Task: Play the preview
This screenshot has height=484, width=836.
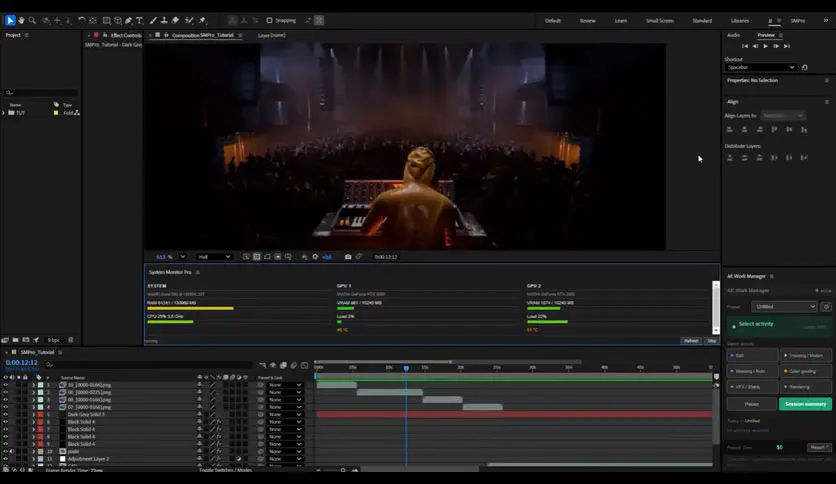Action: click(766, 46)
